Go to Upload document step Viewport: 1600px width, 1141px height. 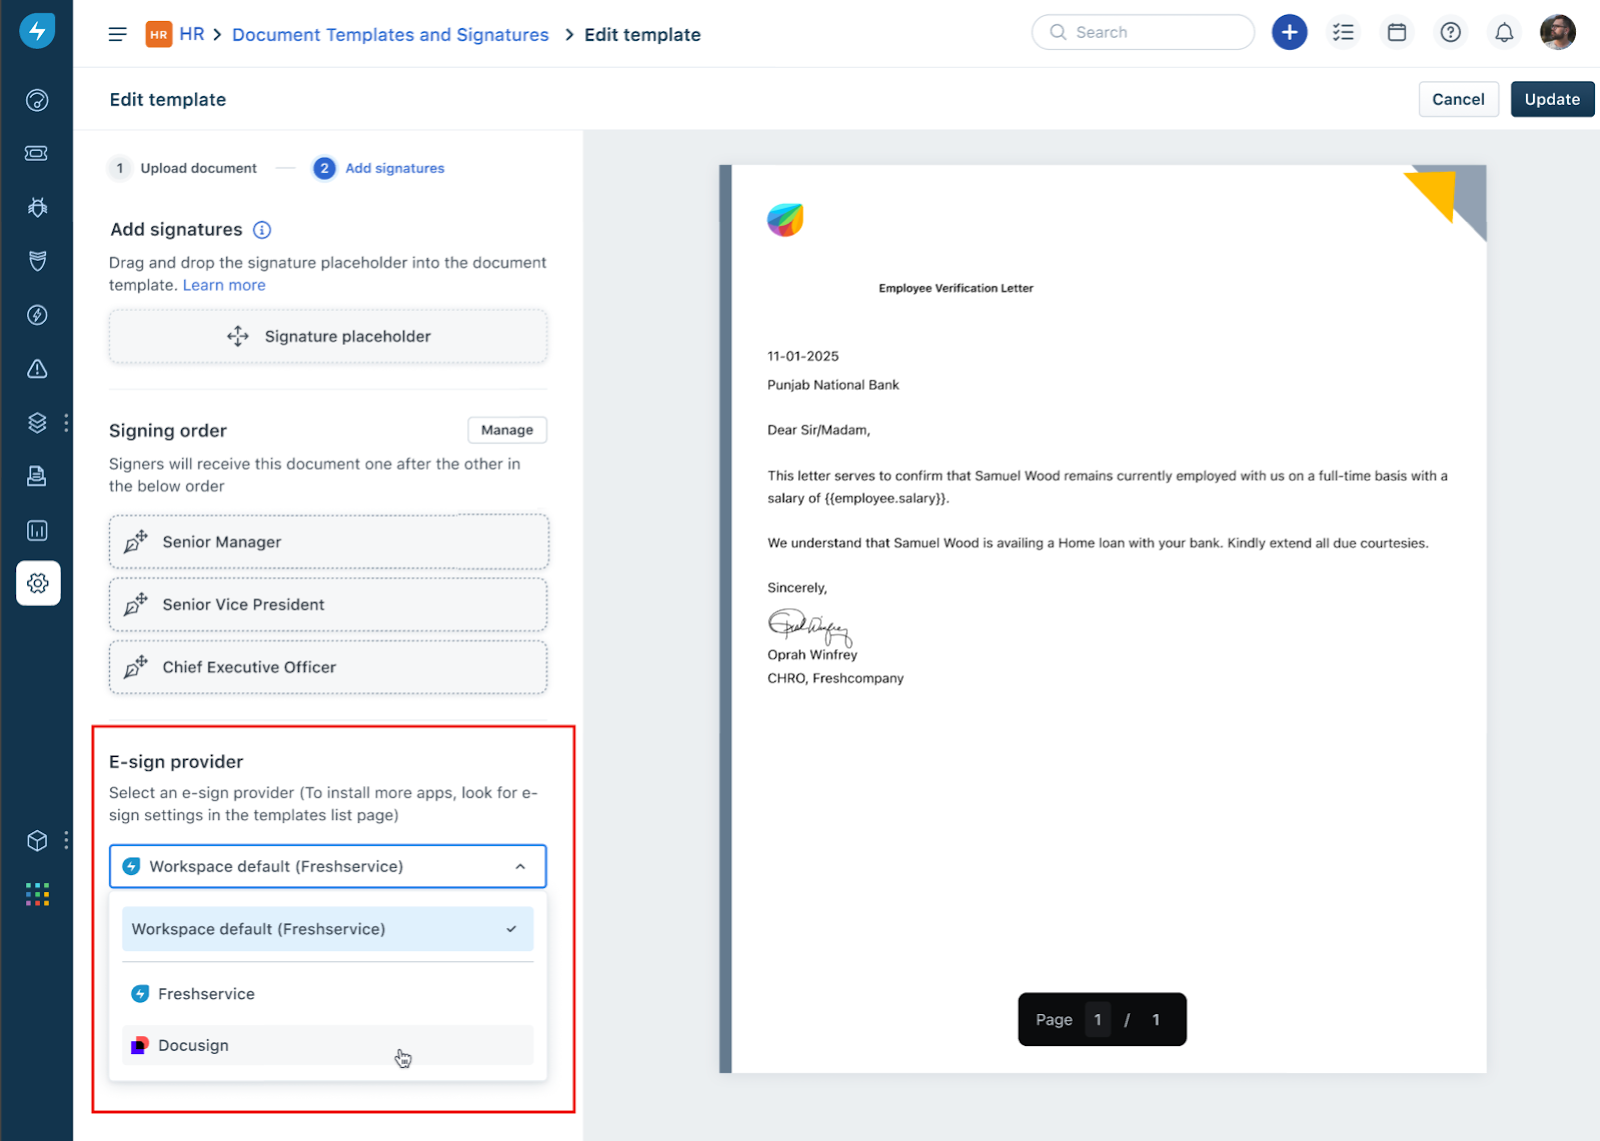pos(183,168)
